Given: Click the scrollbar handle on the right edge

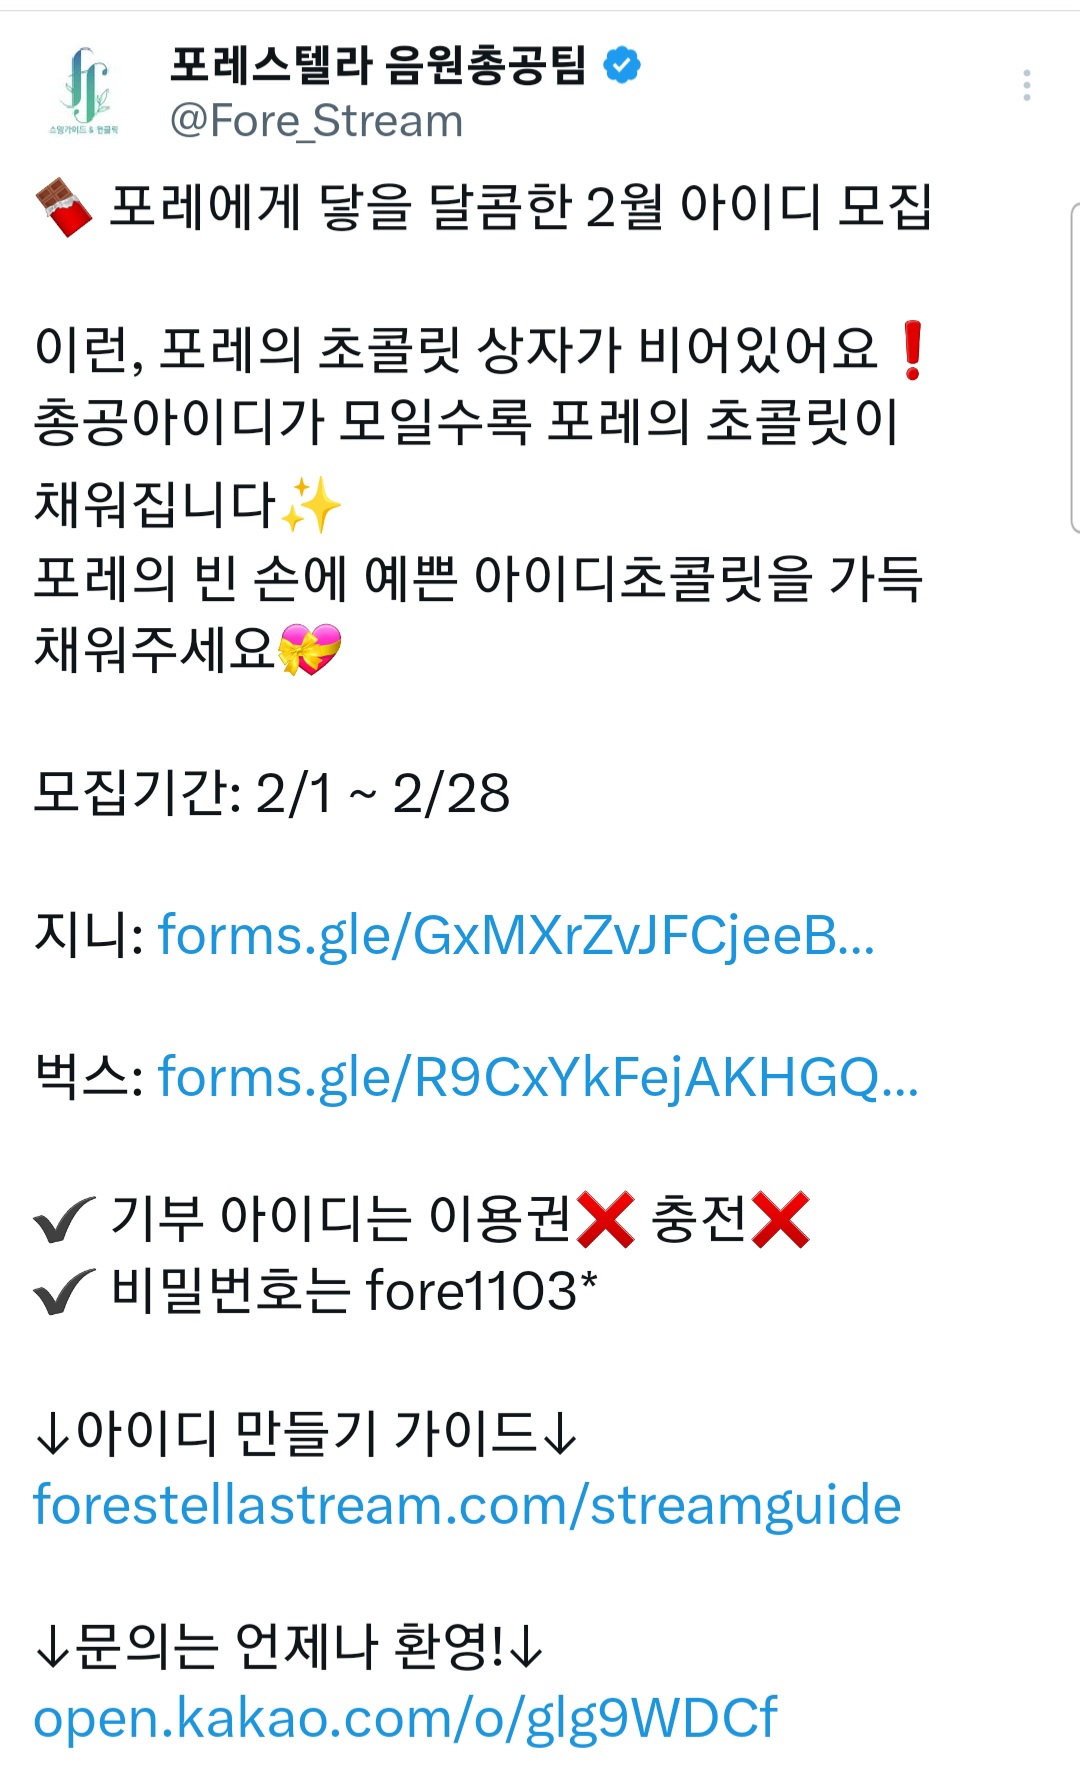Looking at the screenshot, I should (1075, 368).
